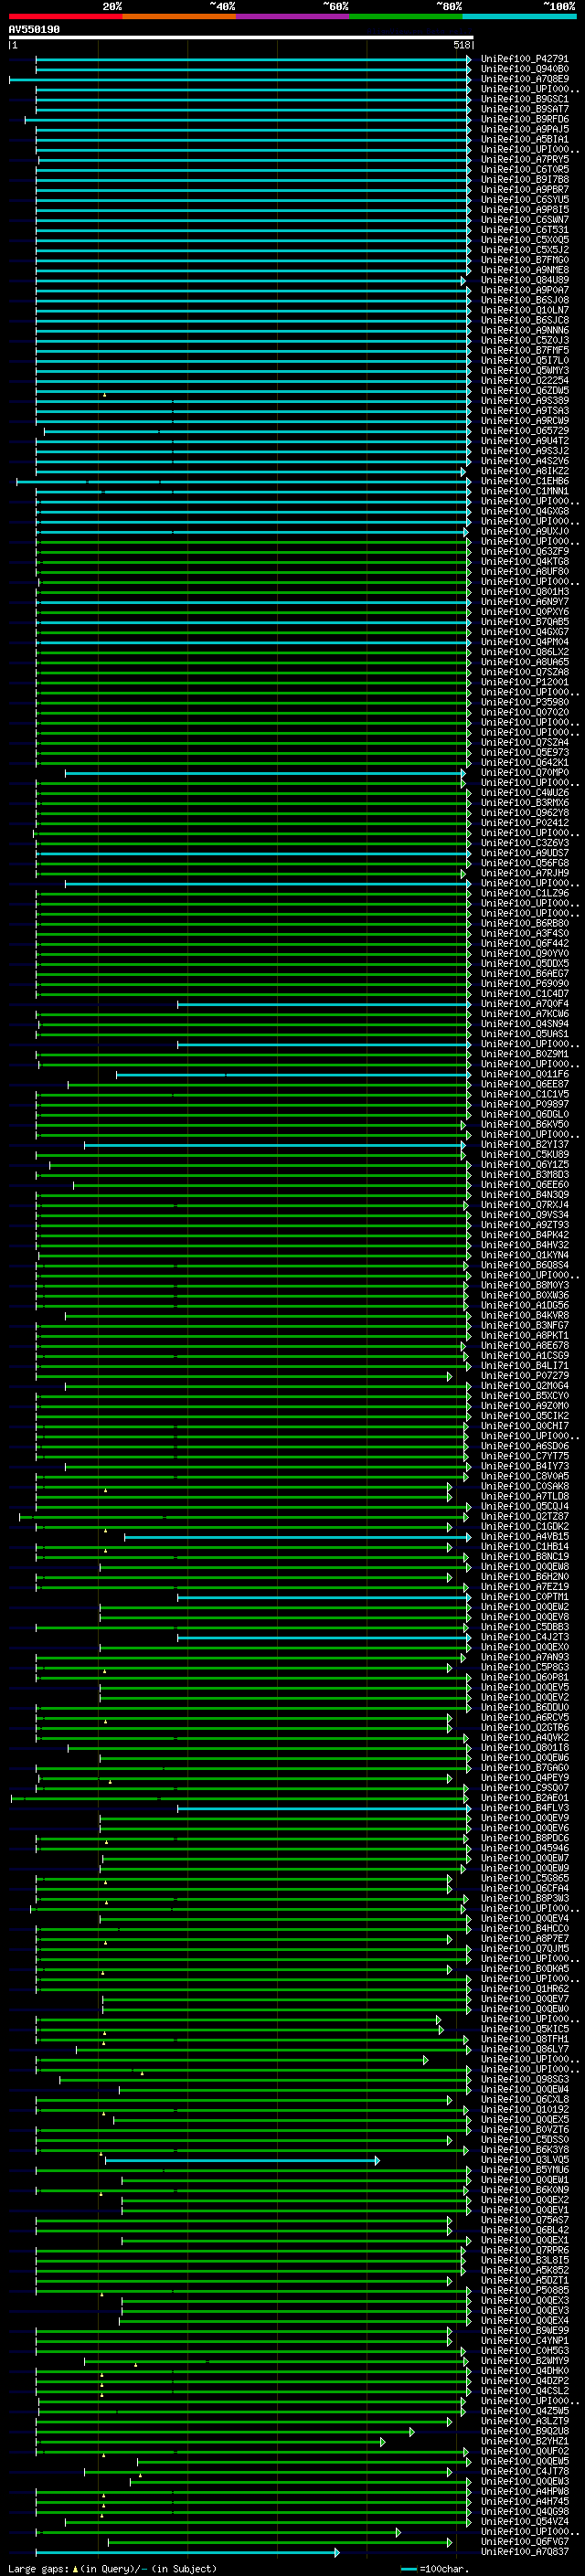The image size is (585, 2576).
Task: Click the hit label UniRef100_C6SWN7
Action: [525, 220]
